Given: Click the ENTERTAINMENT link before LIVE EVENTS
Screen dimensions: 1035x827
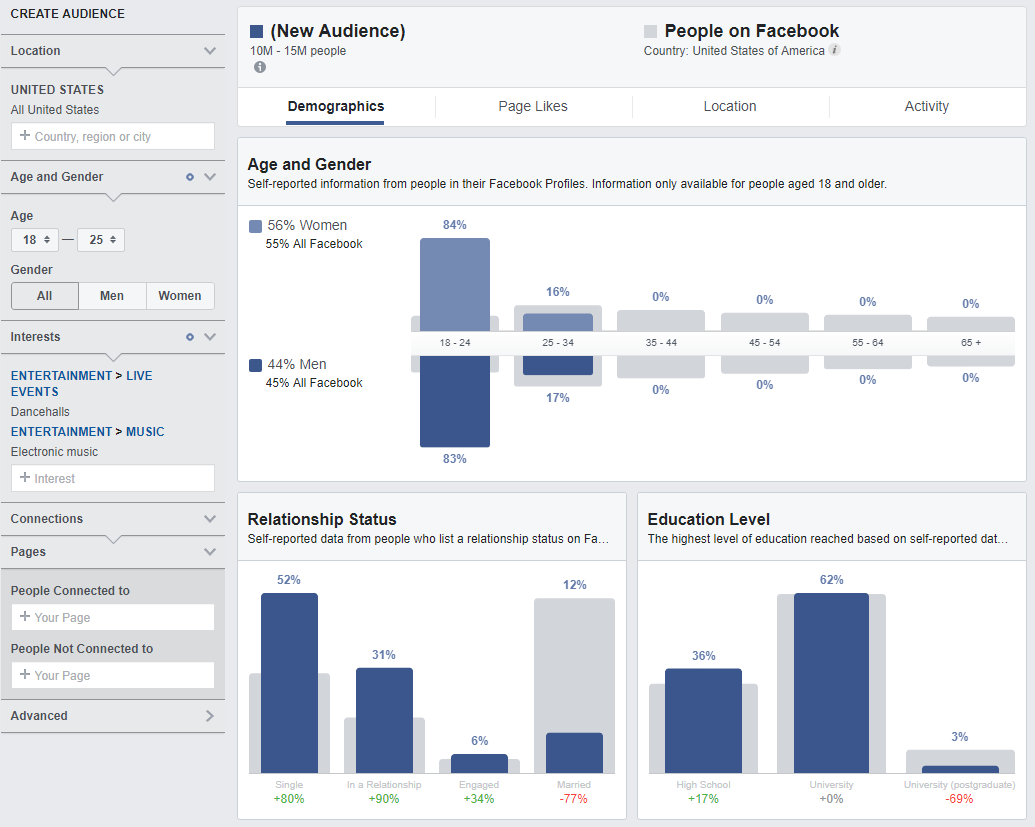Looking at the screenshot, I should pyautogui.click(x=61, y=376).
